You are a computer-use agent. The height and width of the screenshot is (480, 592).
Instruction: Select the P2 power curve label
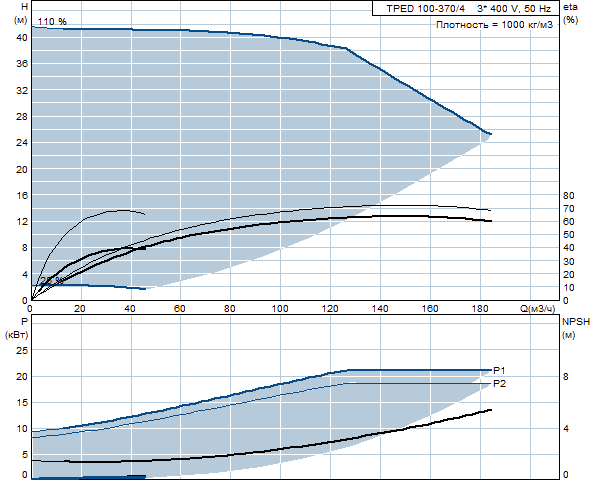click(x=499, y=384)
